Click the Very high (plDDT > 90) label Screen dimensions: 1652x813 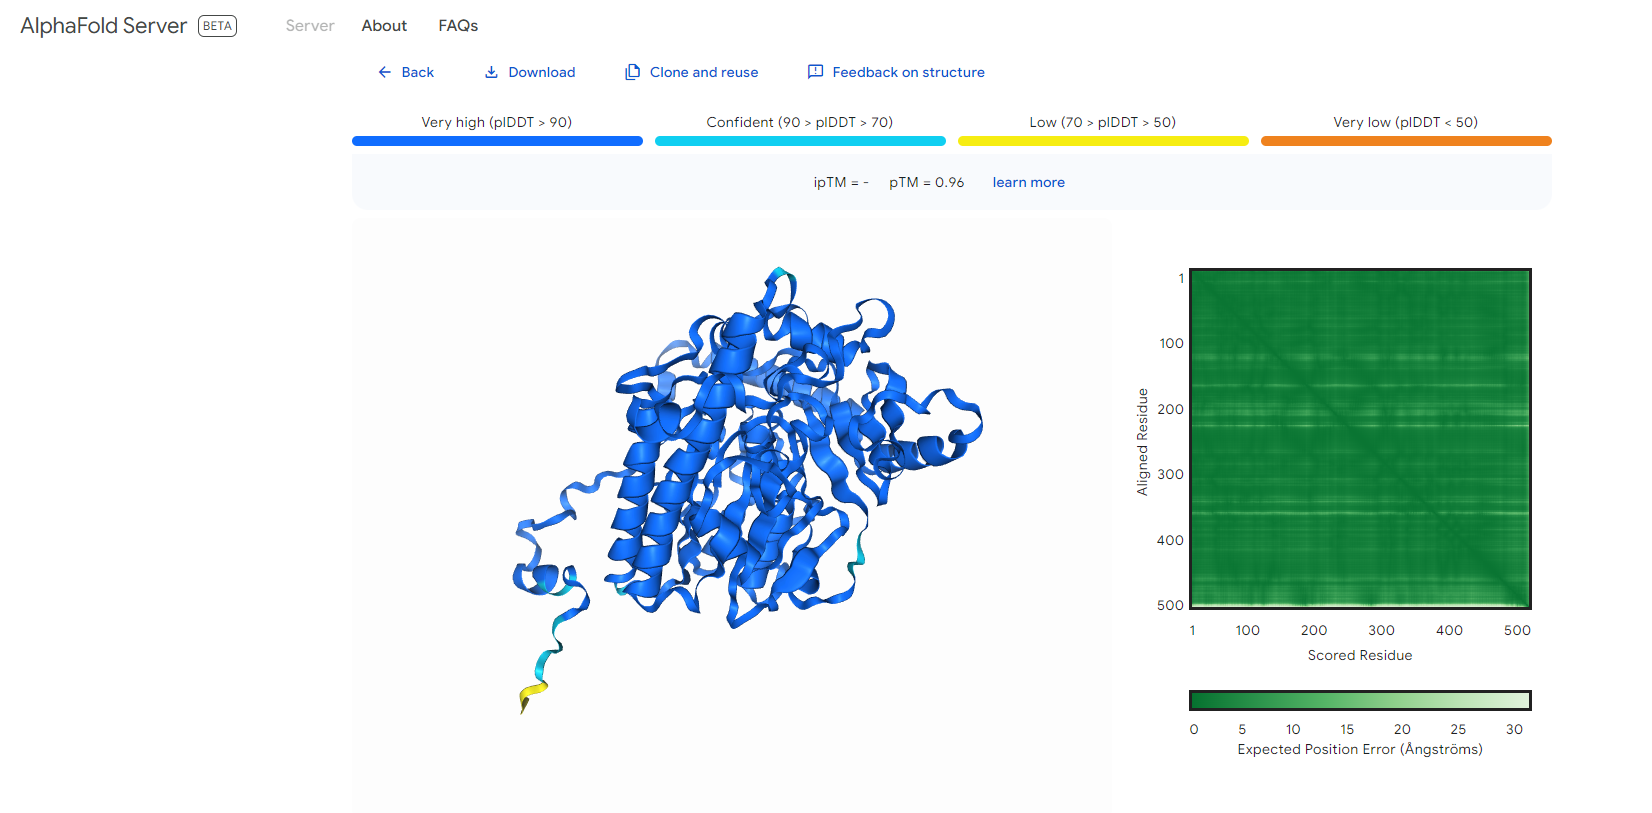coord(496,122)
